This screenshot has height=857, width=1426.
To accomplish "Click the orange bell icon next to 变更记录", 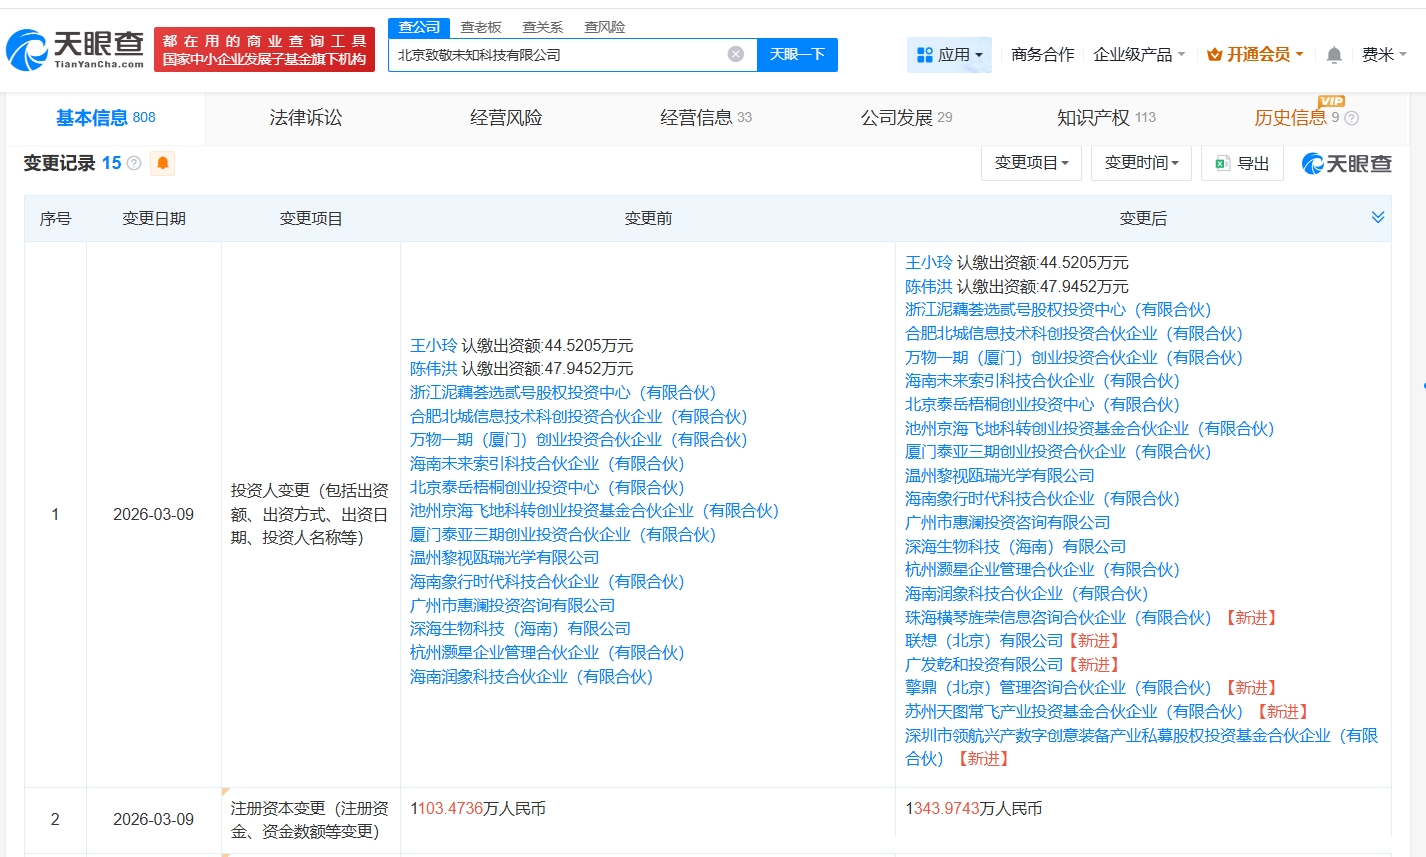I will 161,163.
